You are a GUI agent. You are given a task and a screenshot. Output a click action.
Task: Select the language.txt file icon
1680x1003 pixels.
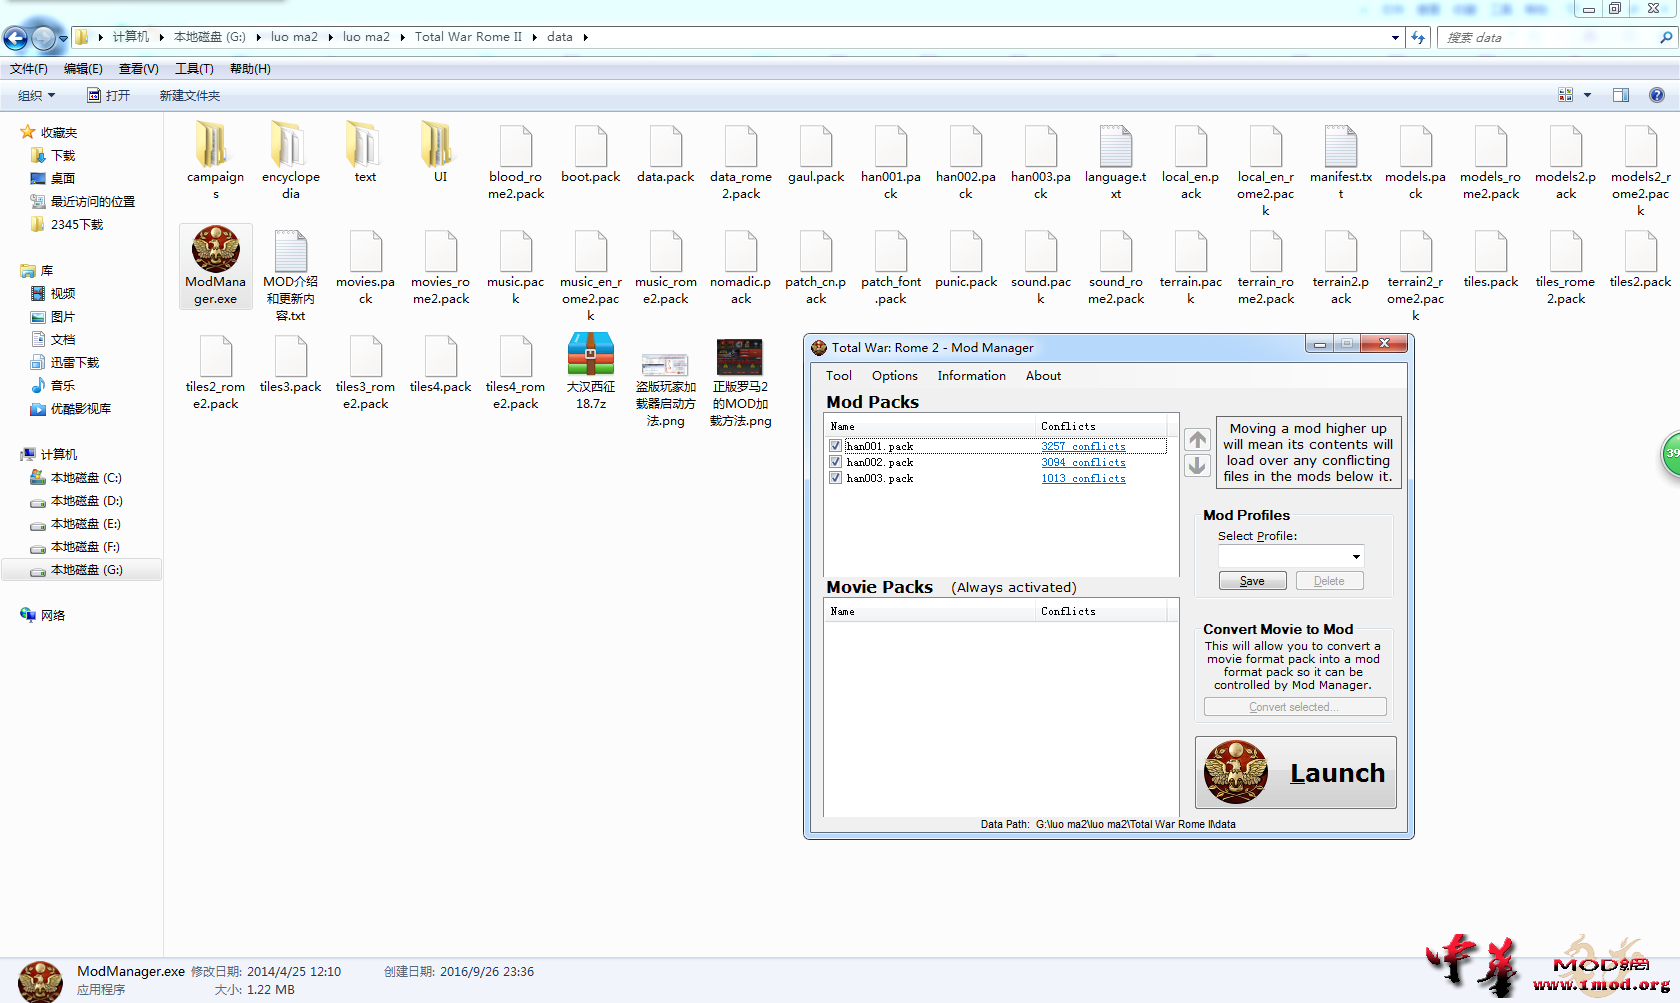click(1116, 146)
